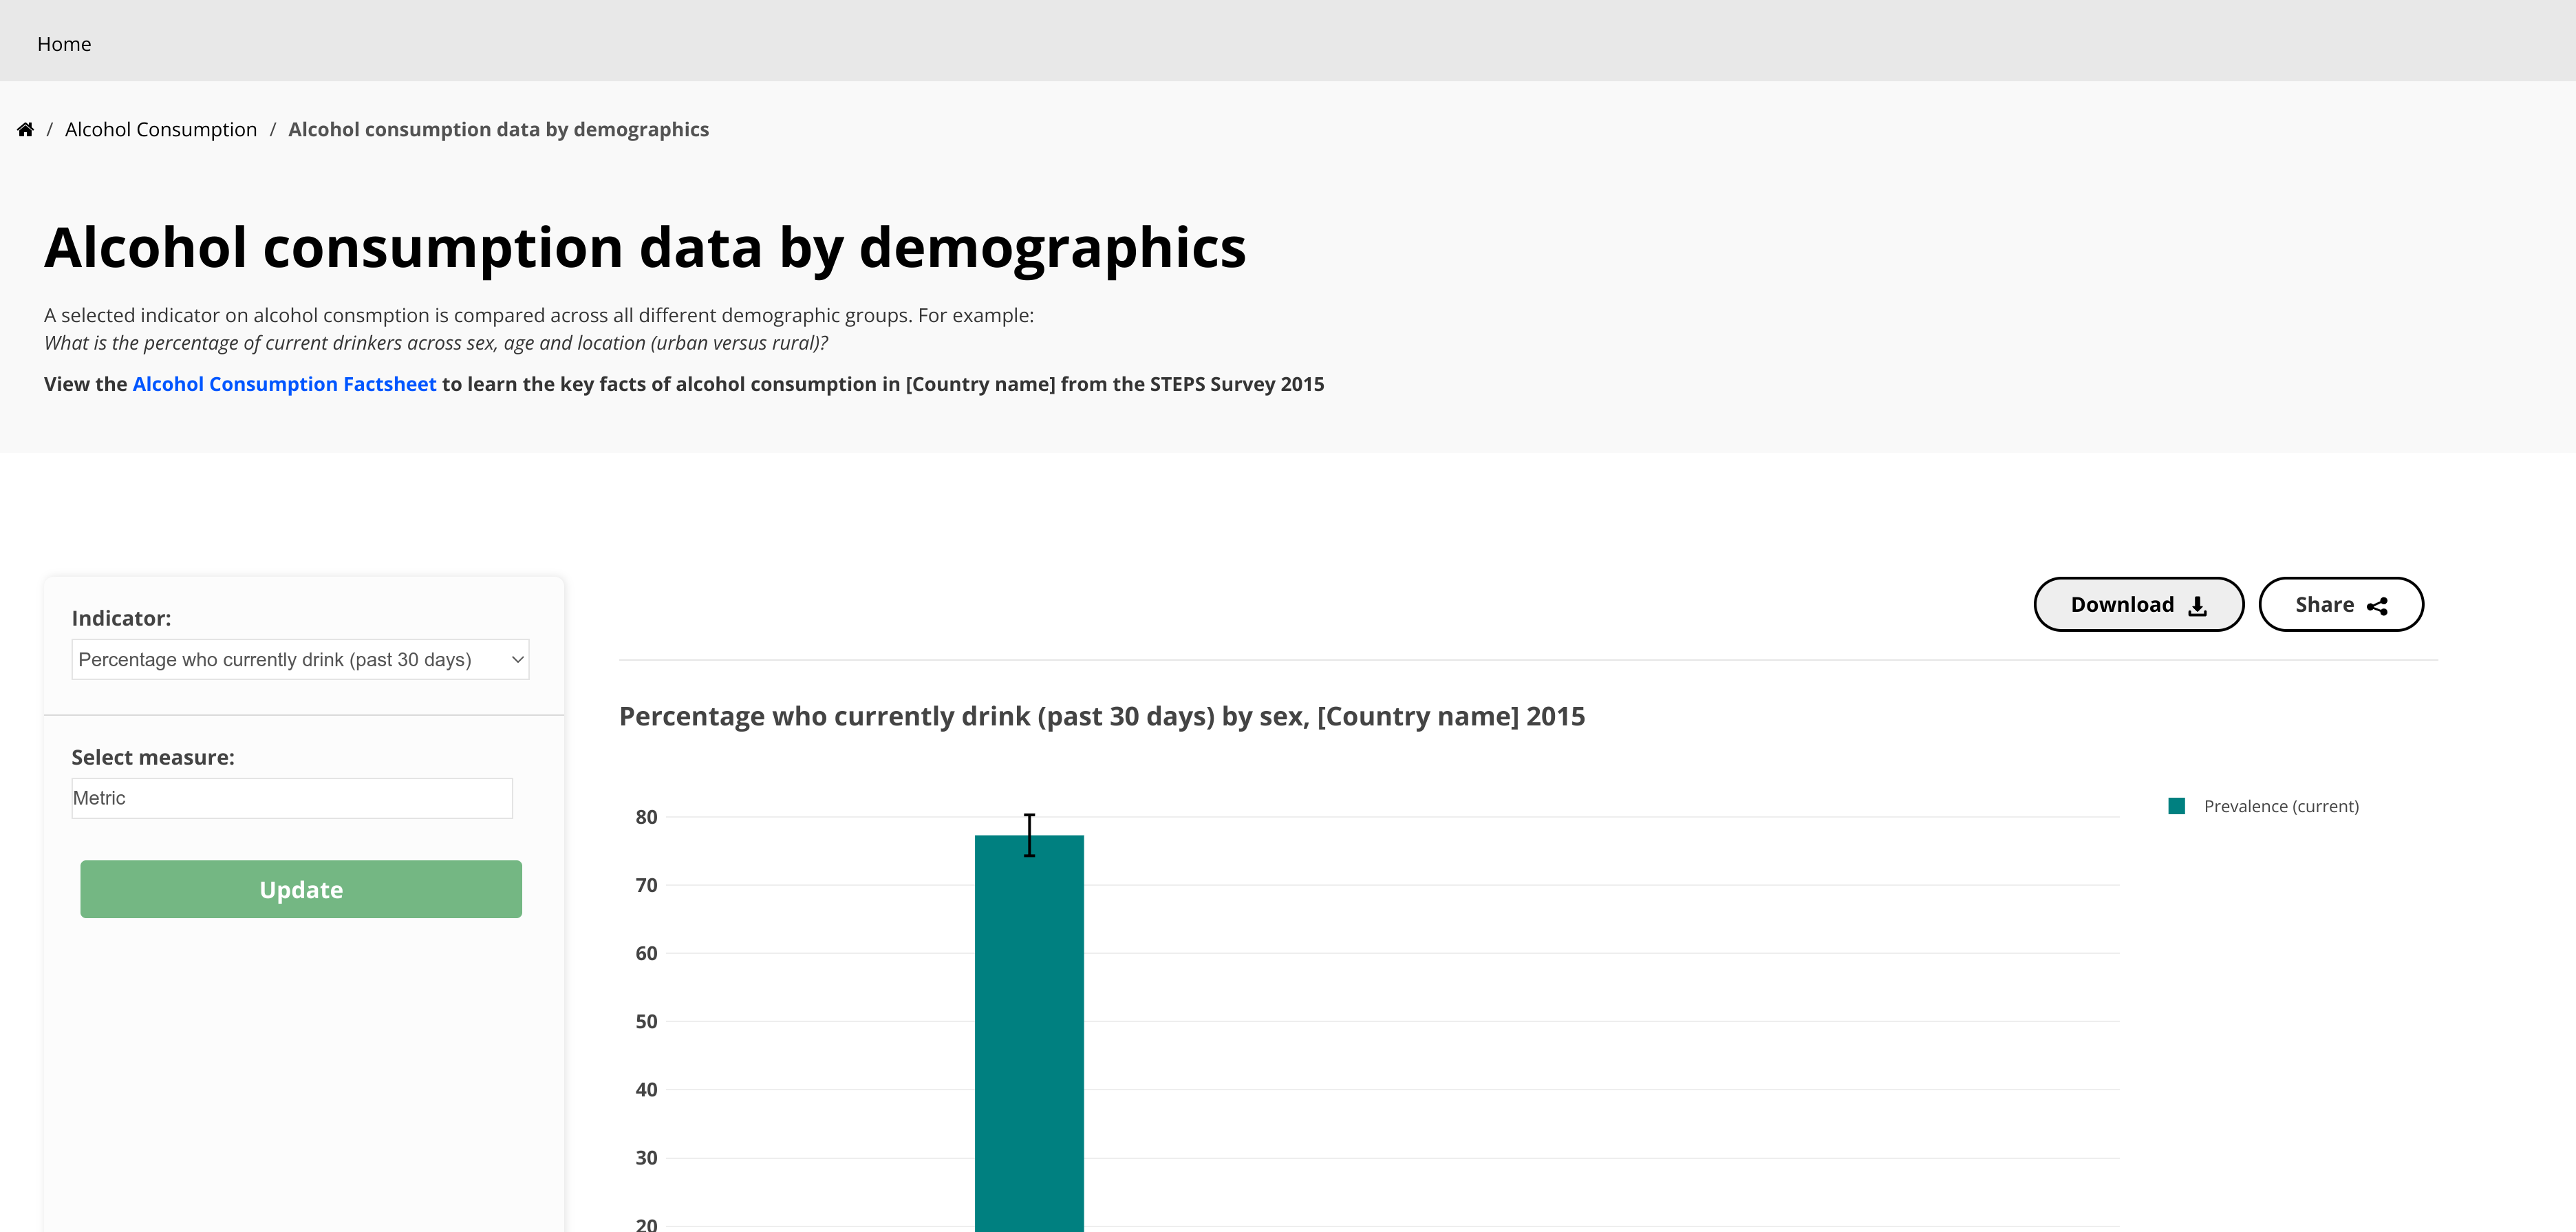The width and height of the screenshot is (2576, 1232).
Task: Click the Share button
Action: (x=2341, y=605)
